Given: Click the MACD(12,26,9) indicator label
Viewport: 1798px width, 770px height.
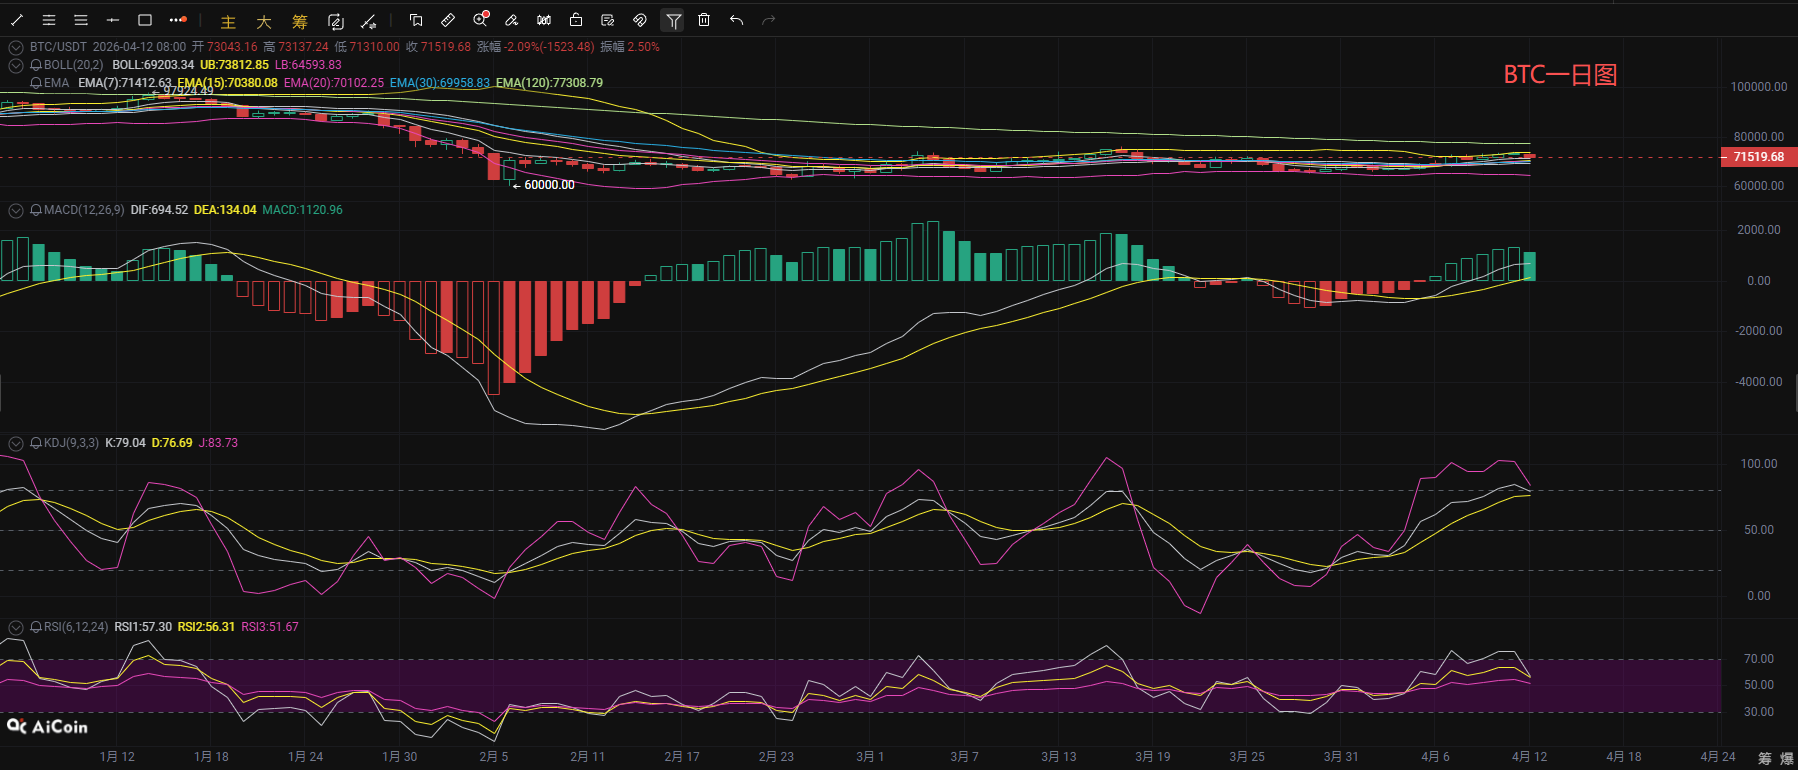Looking at the screenshot, I should coord(84,210).
